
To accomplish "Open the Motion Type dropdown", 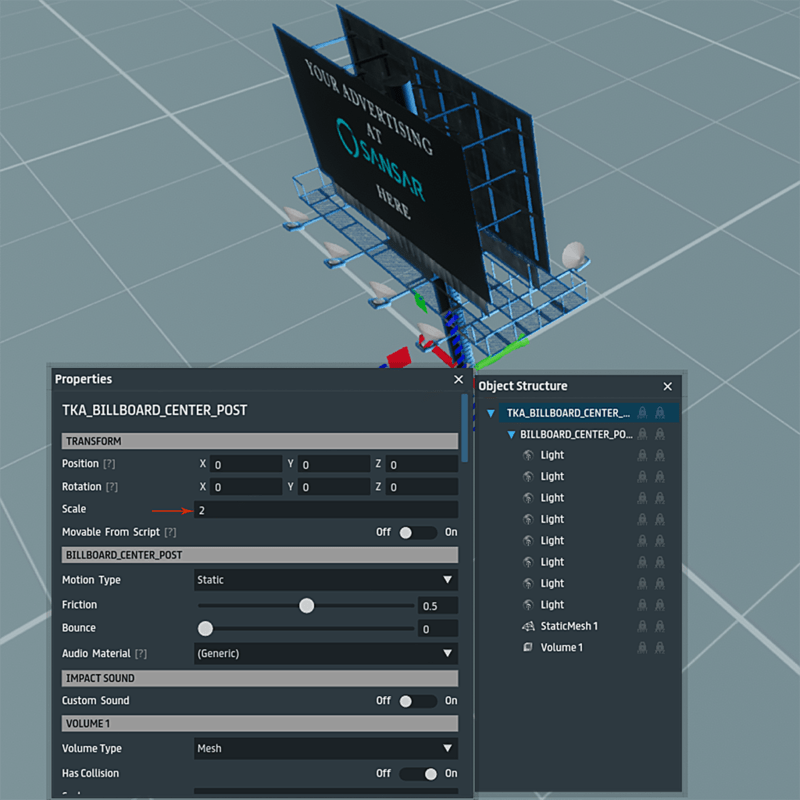I will point(325,580).
